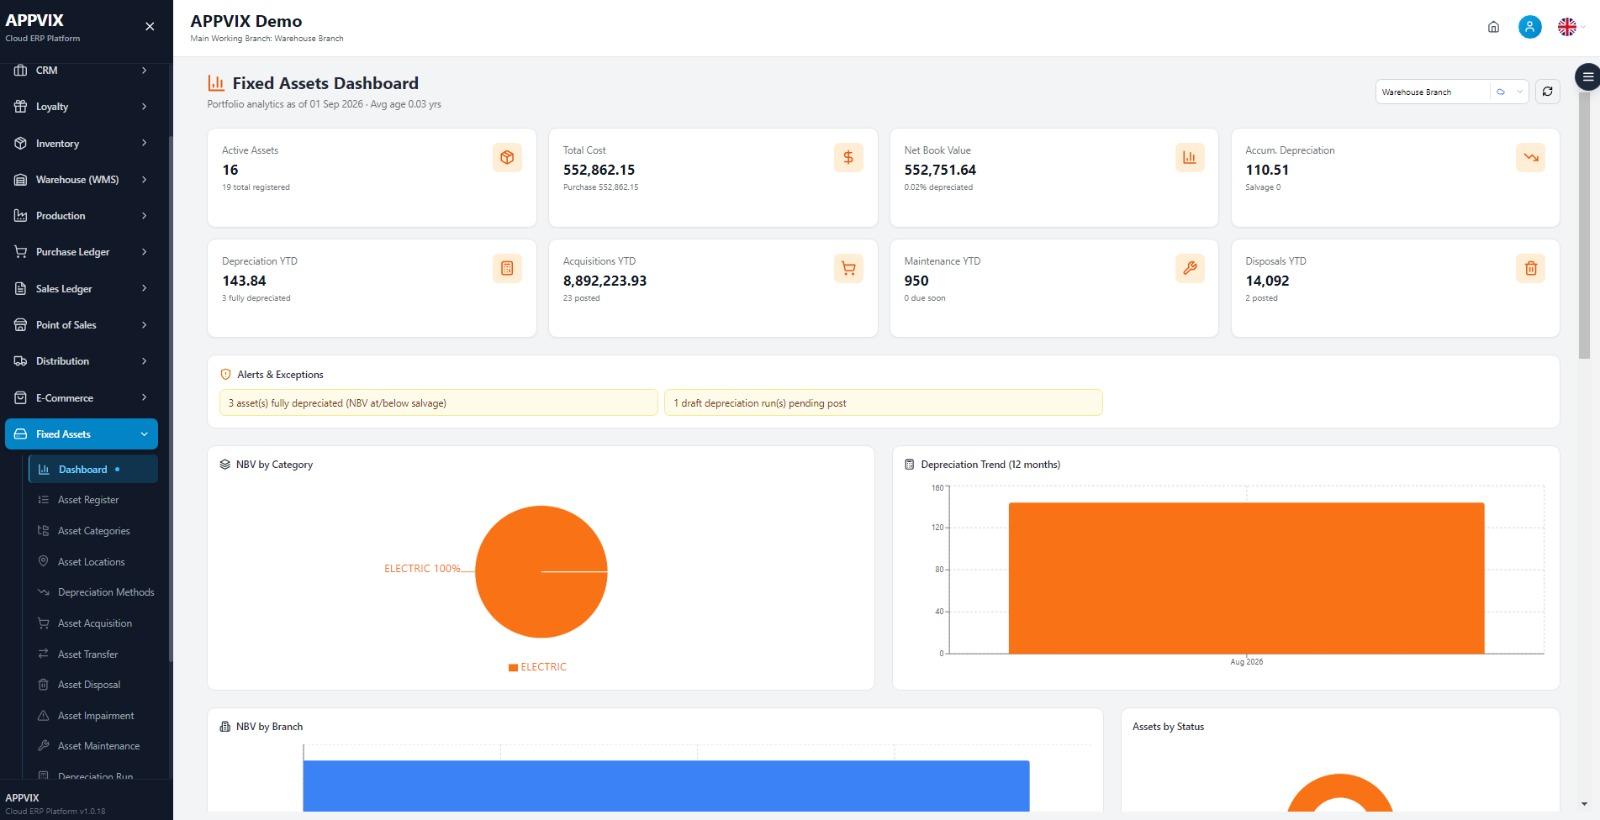This screenshot has width=1600, height=820.
Task: Open the floating hamburger menu button
Action: tap(1587, 76)
